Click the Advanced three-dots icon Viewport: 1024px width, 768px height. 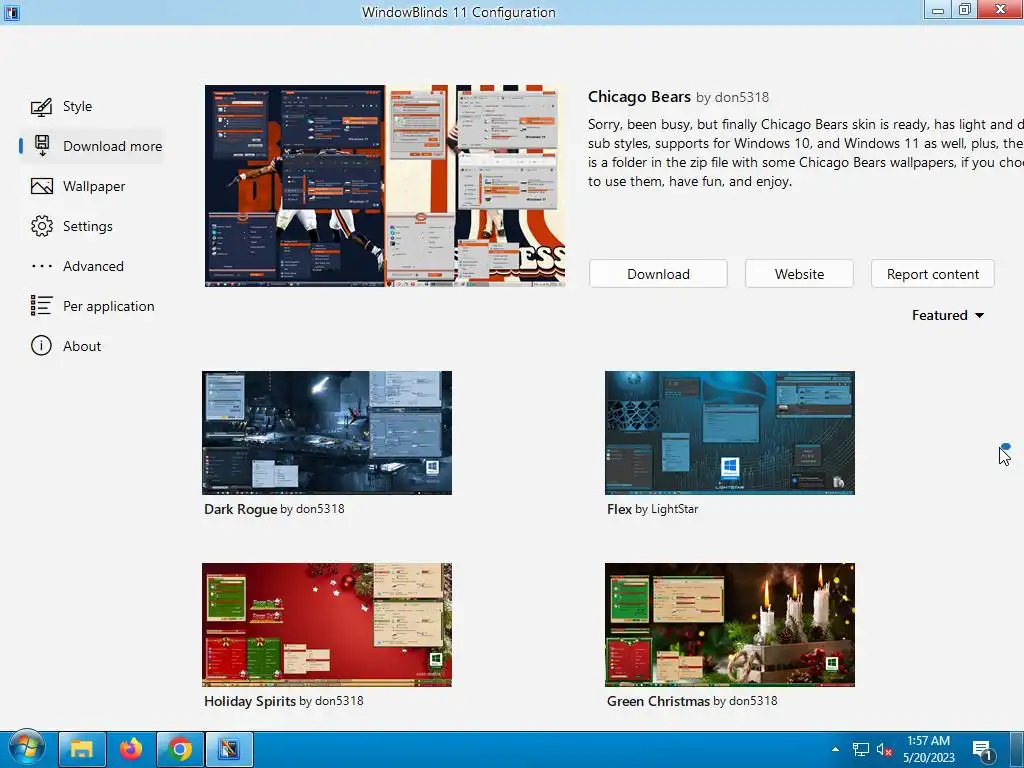42,266
